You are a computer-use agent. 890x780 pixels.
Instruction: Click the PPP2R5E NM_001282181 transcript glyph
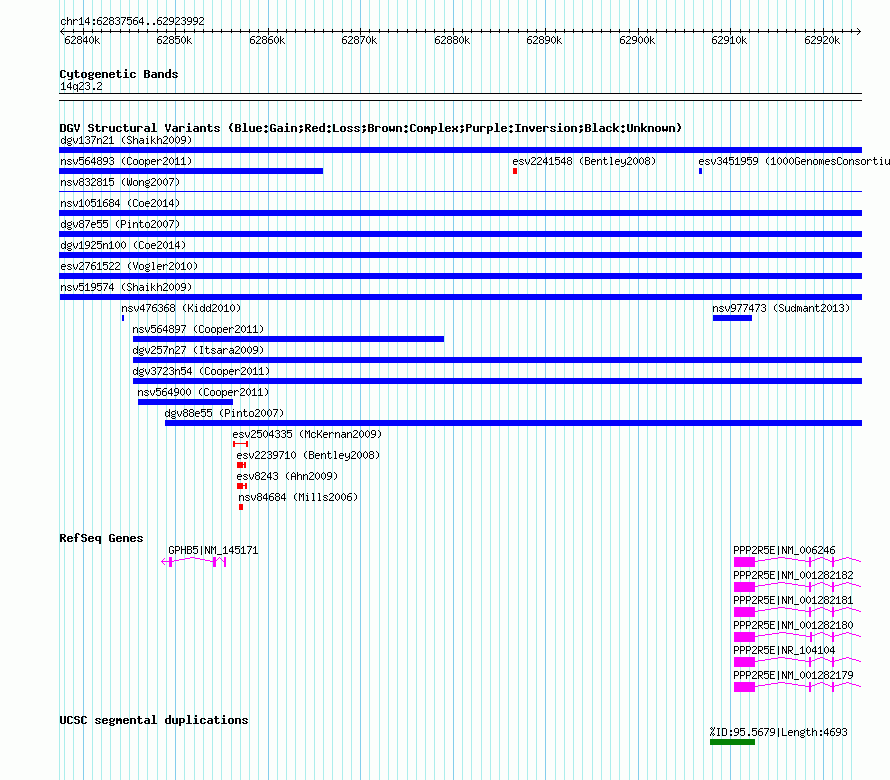pos(797,612)
